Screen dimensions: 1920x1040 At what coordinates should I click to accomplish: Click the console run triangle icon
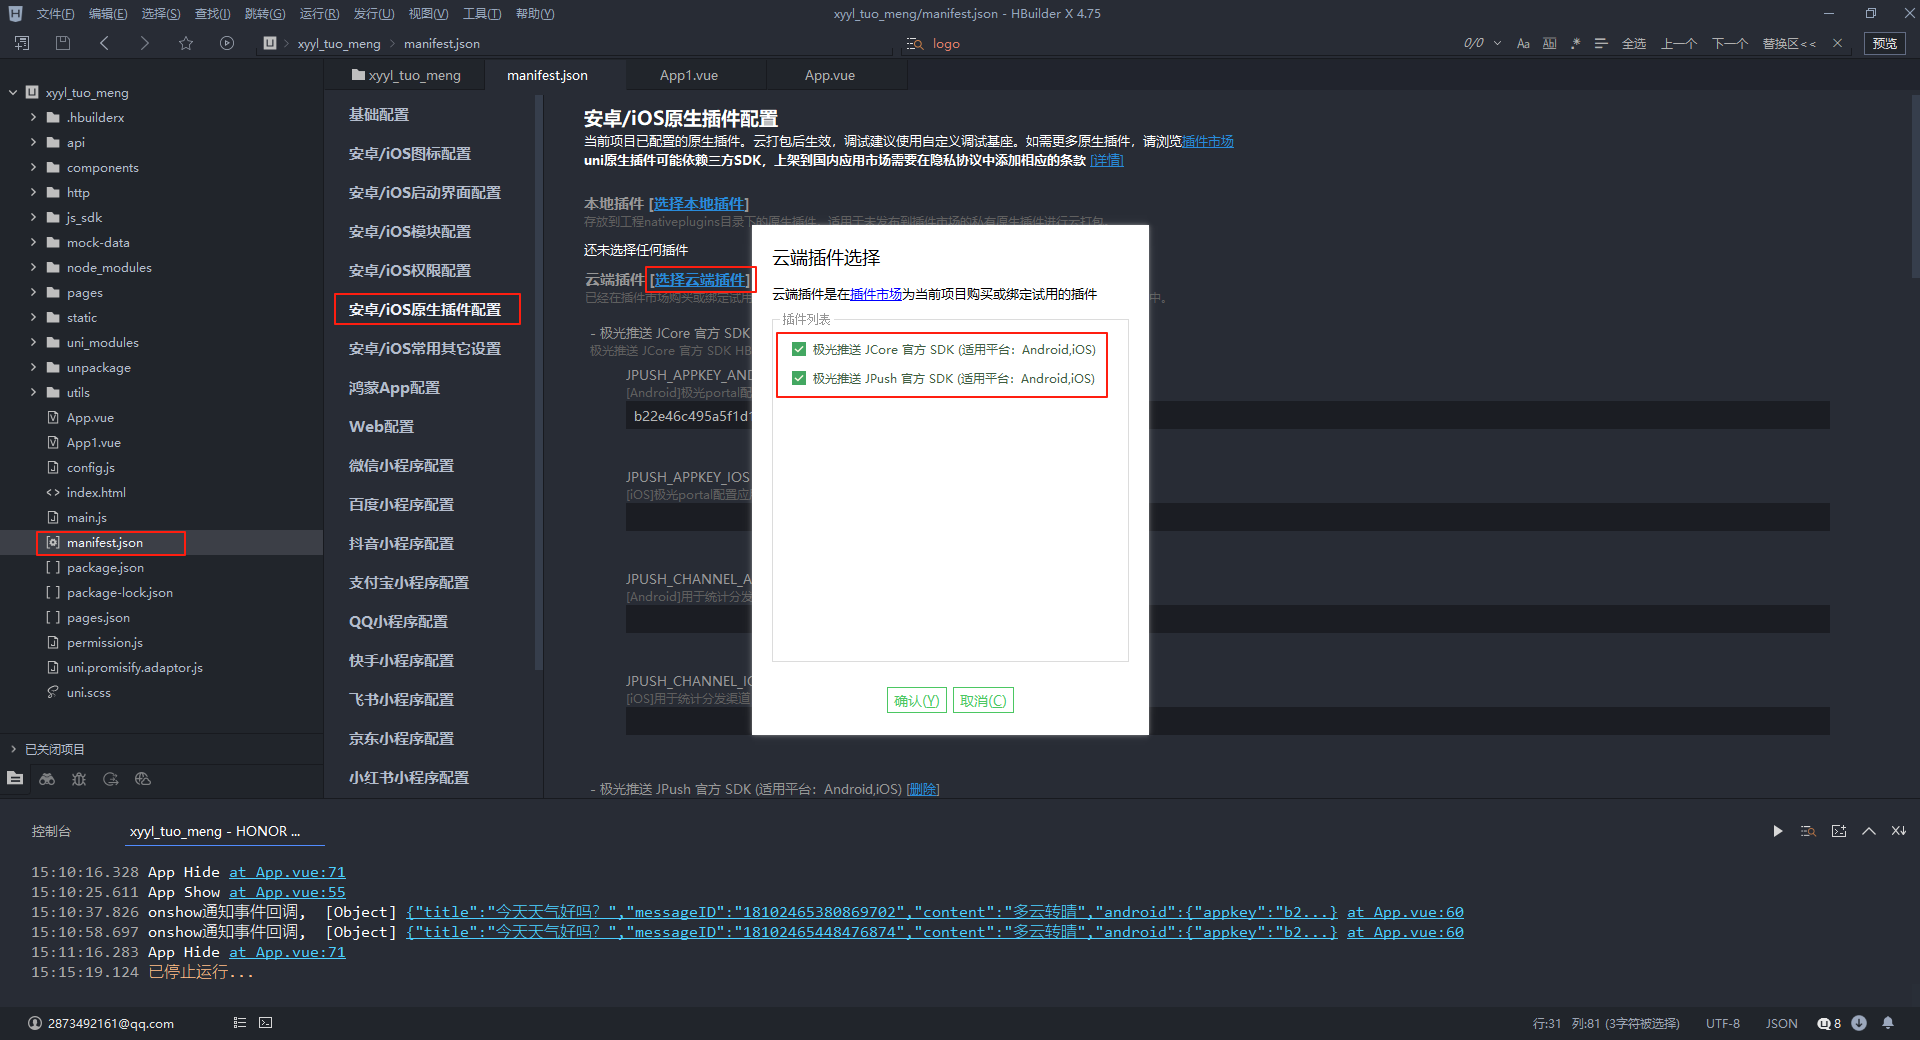point(1778,831)
